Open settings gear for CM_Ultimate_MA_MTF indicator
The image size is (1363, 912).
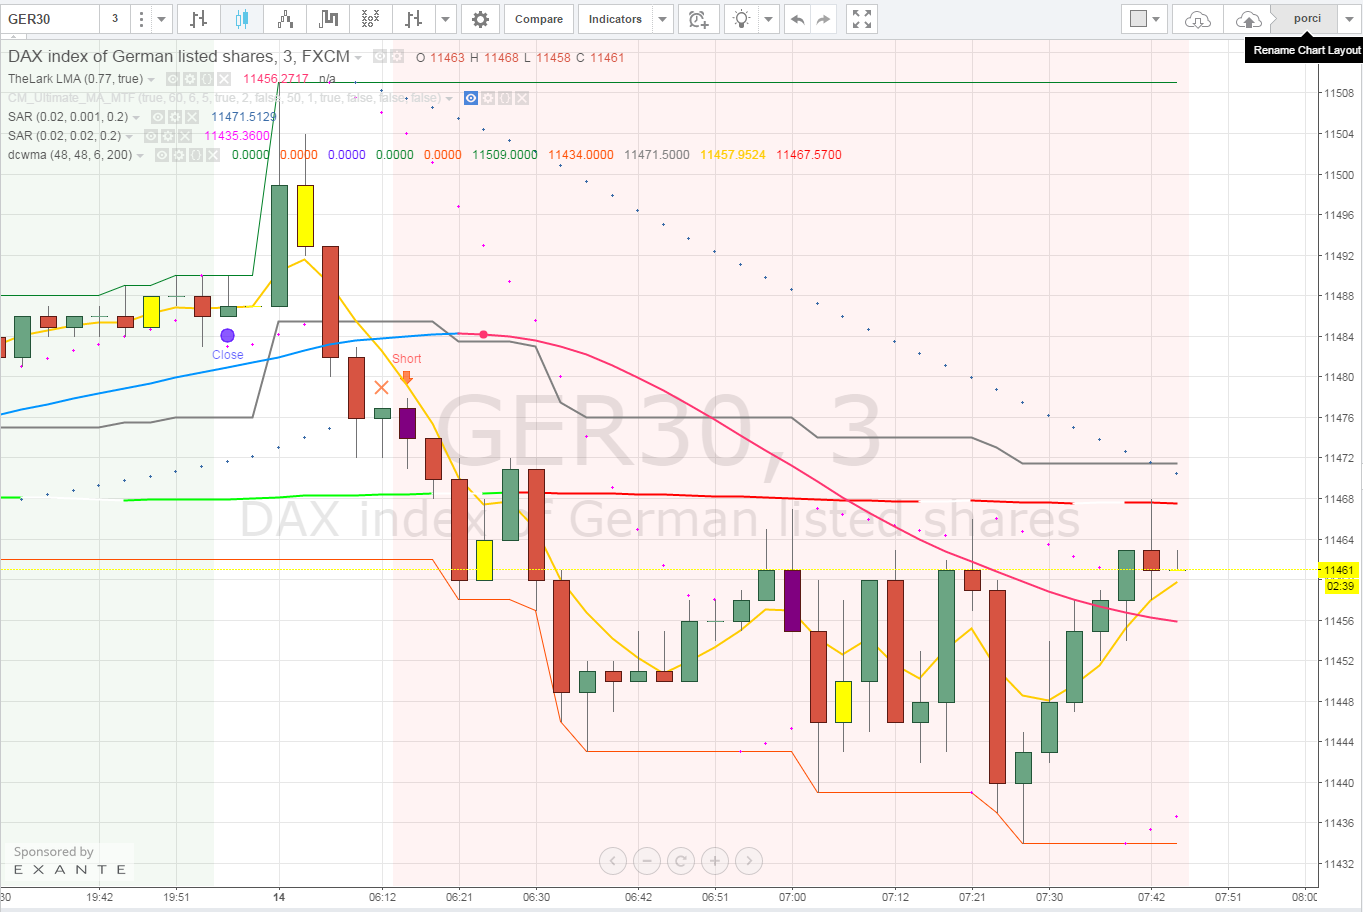[488, 98]
